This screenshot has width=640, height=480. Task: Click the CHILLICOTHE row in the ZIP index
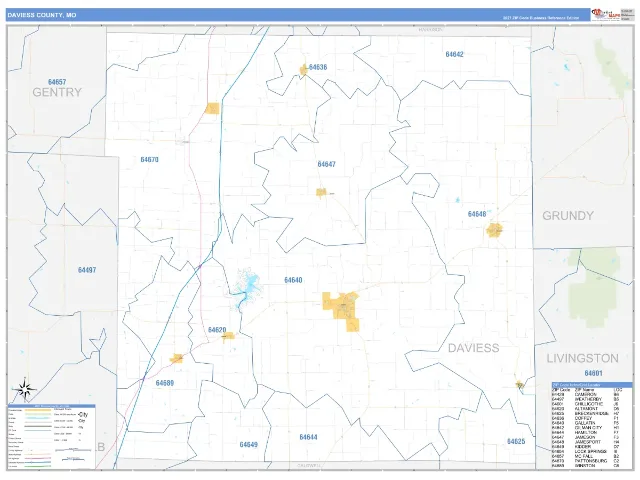click(586, 404)
